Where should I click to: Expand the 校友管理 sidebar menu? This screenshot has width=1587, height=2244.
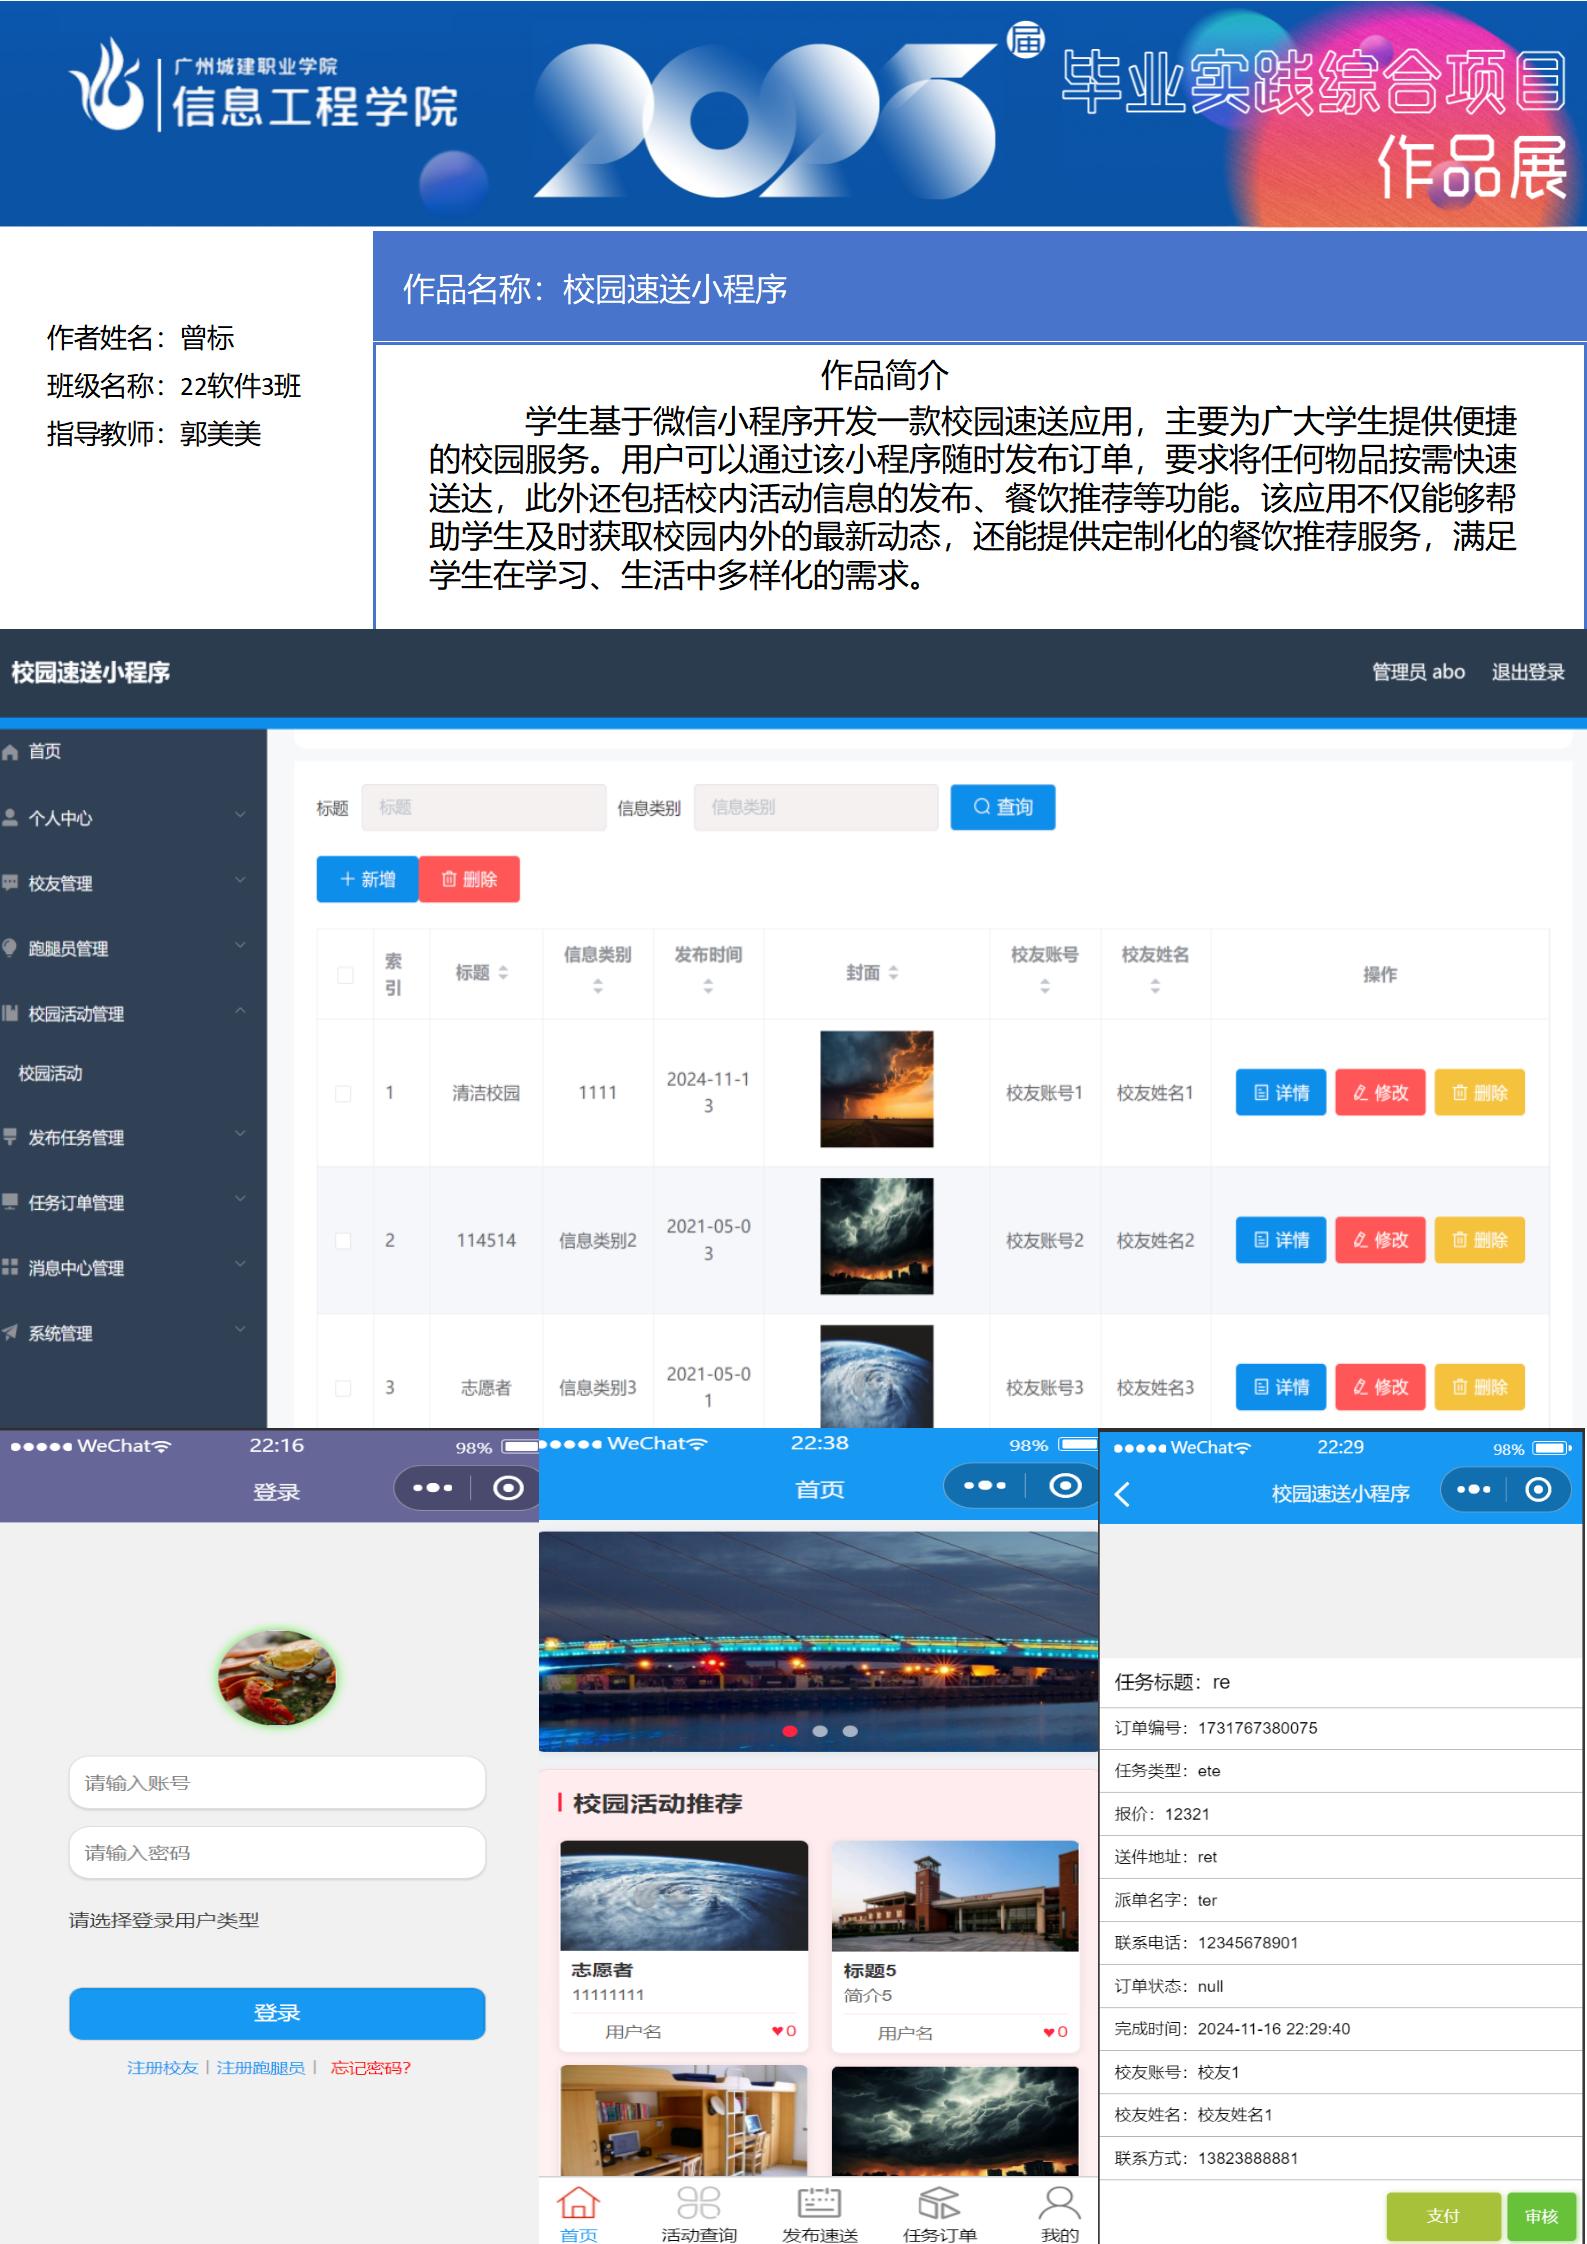pyautogui.click(x=125, y=883)
